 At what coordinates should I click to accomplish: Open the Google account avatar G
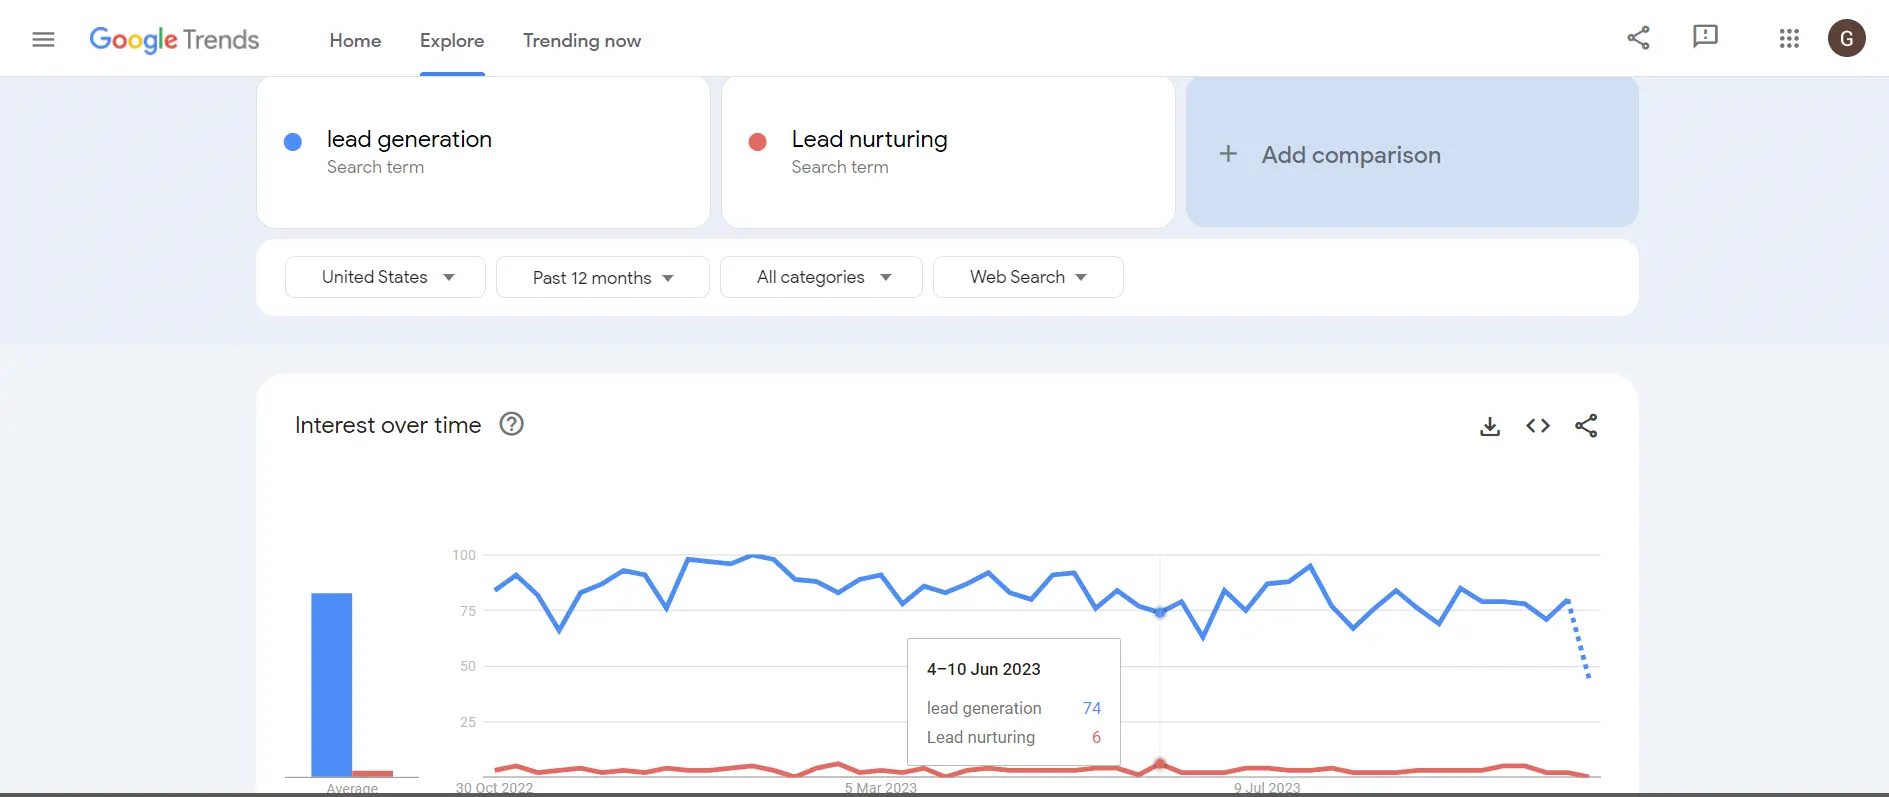(1846, 39)
